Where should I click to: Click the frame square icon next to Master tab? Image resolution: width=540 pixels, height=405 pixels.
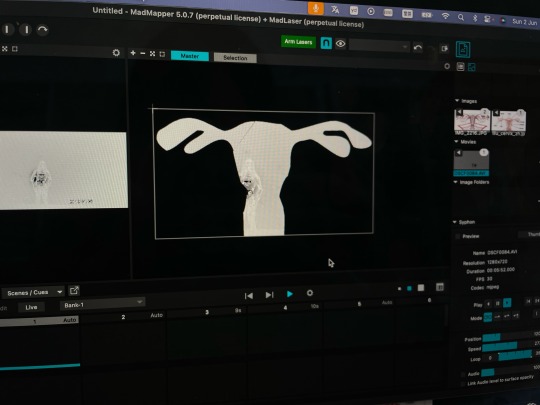[x=162, y=54]
